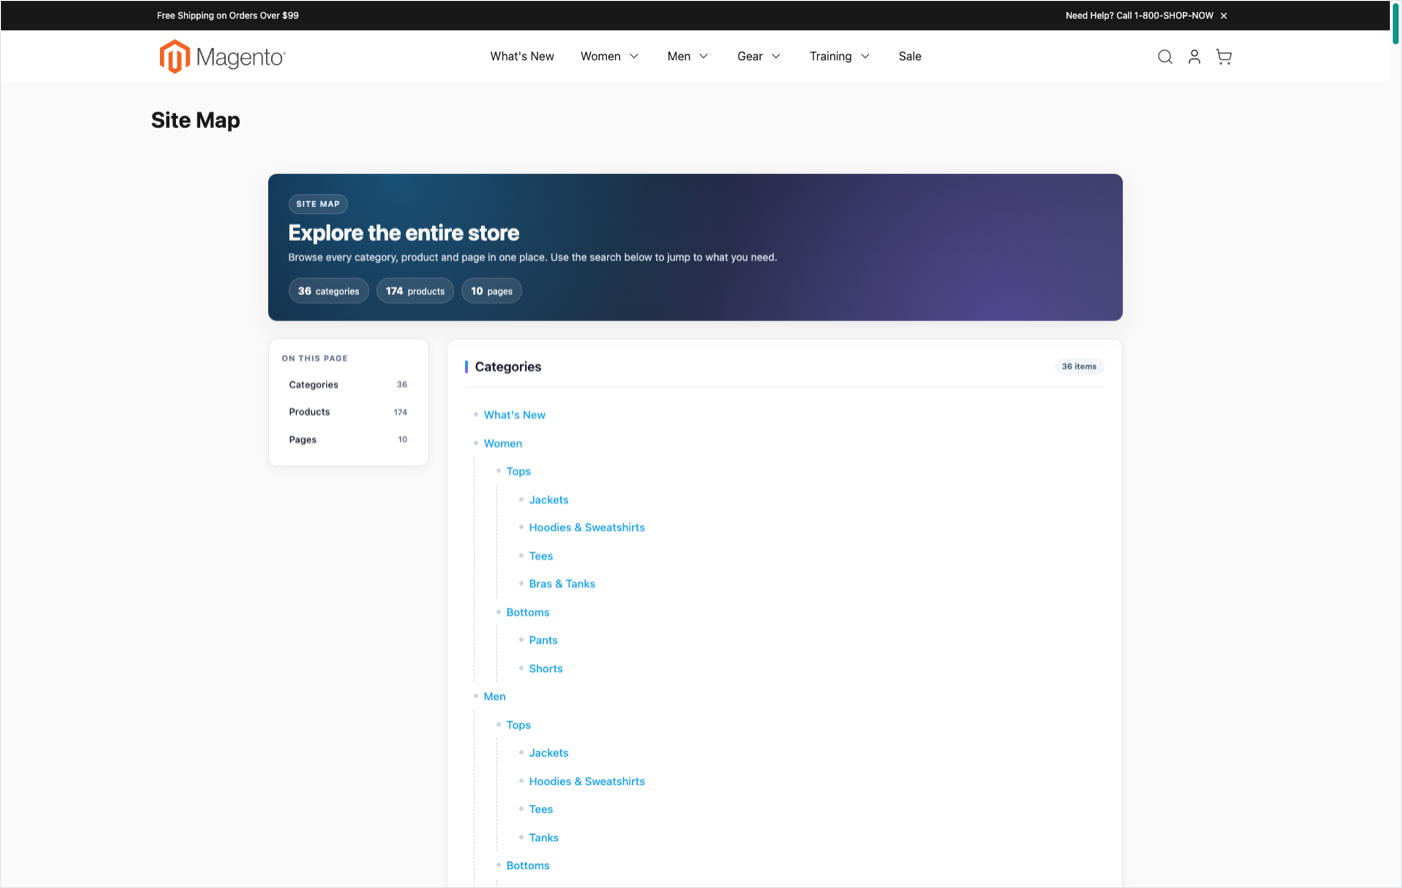Dismiss the free shipping banner with the X
1402x888 pixels.
tap(1223, 15)
